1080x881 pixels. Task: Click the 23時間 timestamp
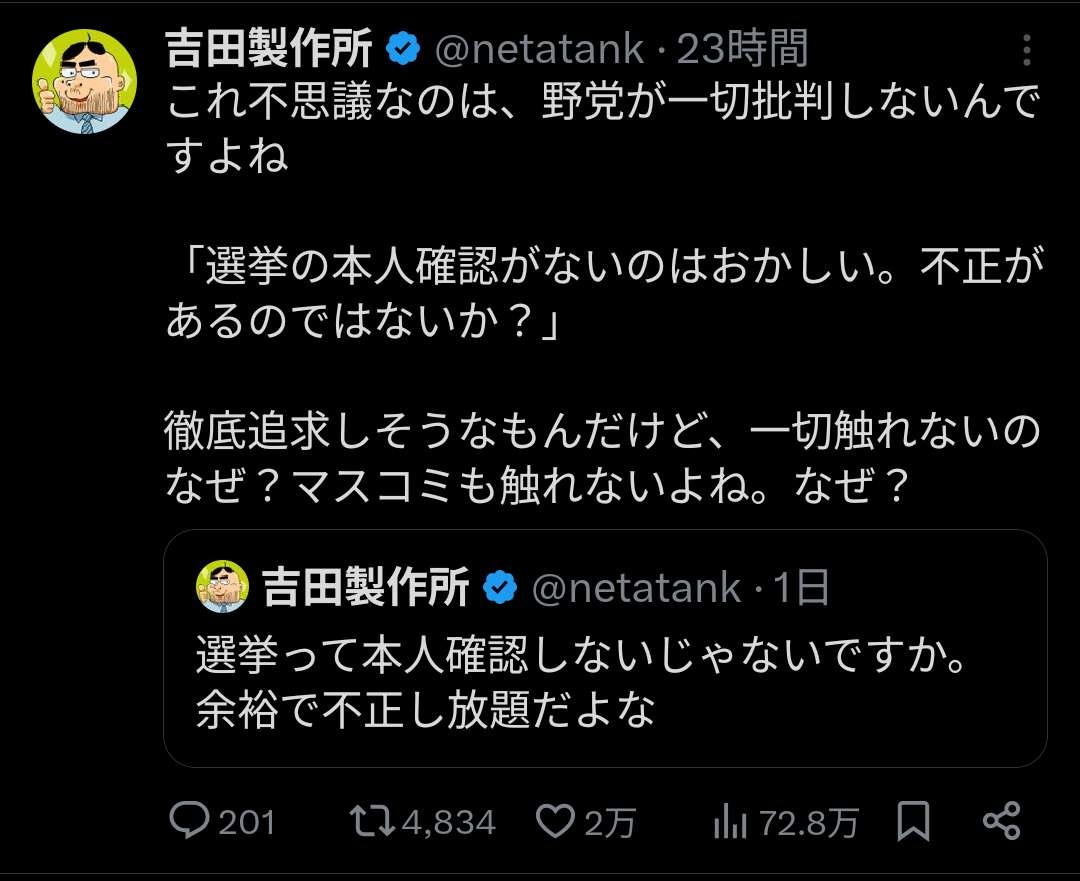(x=742, y=48)
